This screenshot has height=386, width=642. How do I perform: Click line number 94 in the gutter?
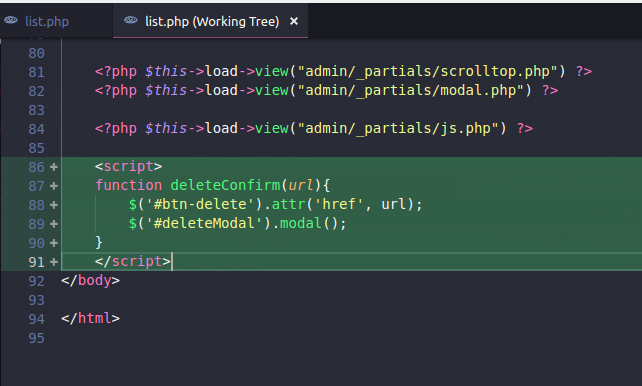point(36,319)
